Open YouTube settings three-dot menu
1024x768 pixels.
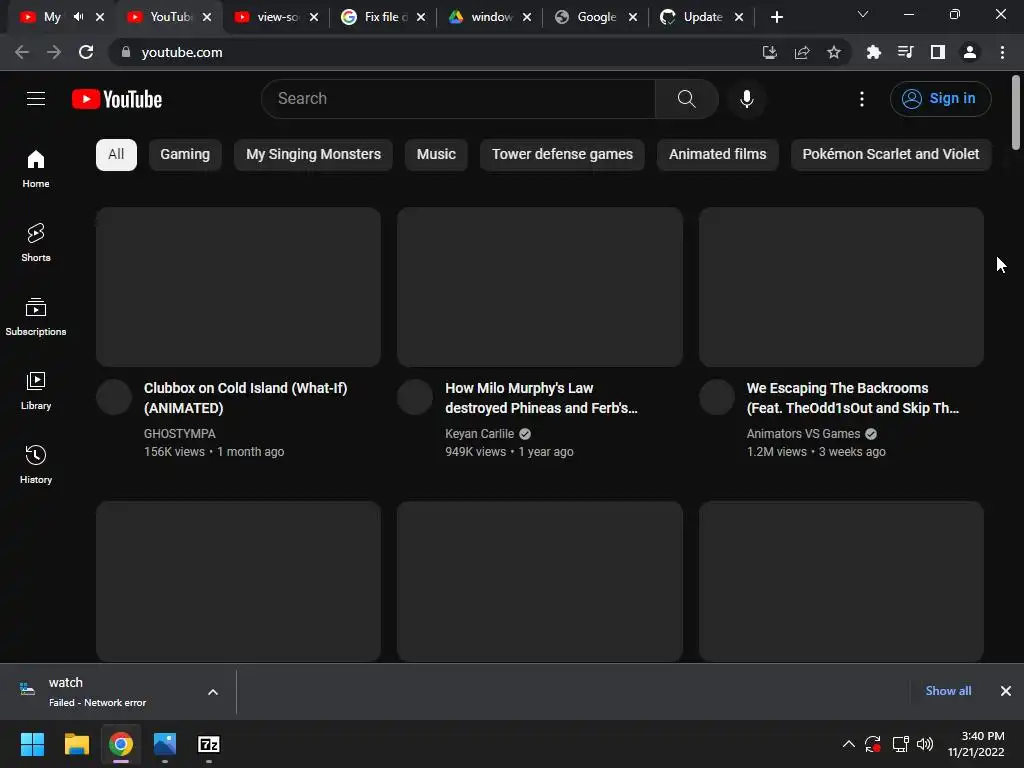click(862, 99)
